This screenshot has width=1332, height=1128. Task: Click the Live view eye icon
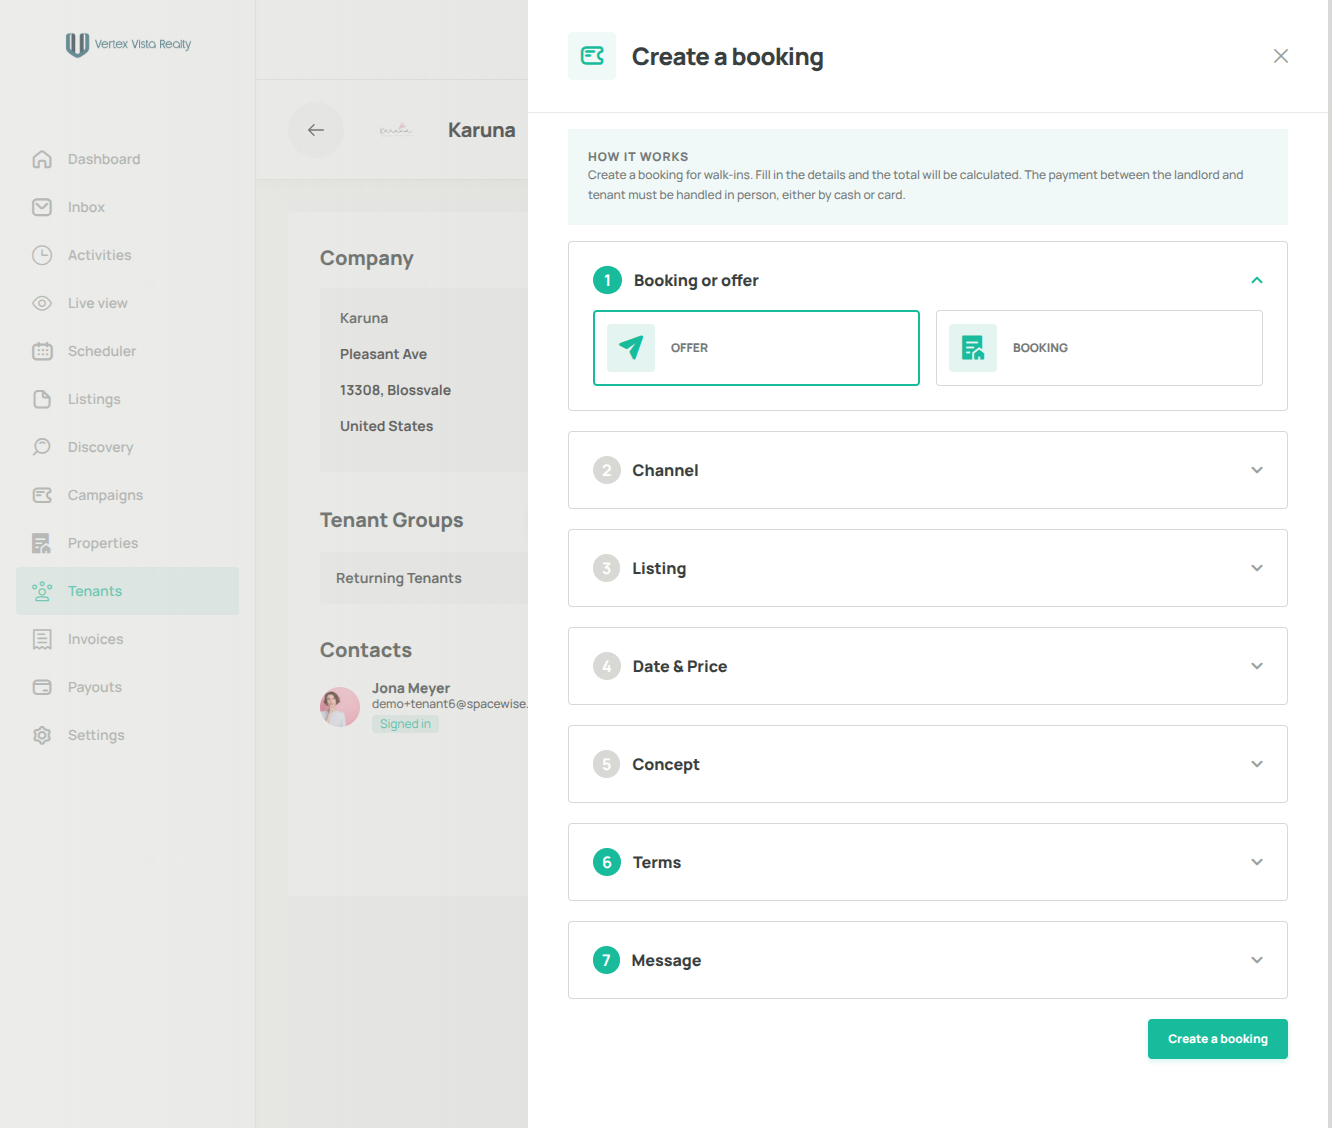(x=42, y=303)
